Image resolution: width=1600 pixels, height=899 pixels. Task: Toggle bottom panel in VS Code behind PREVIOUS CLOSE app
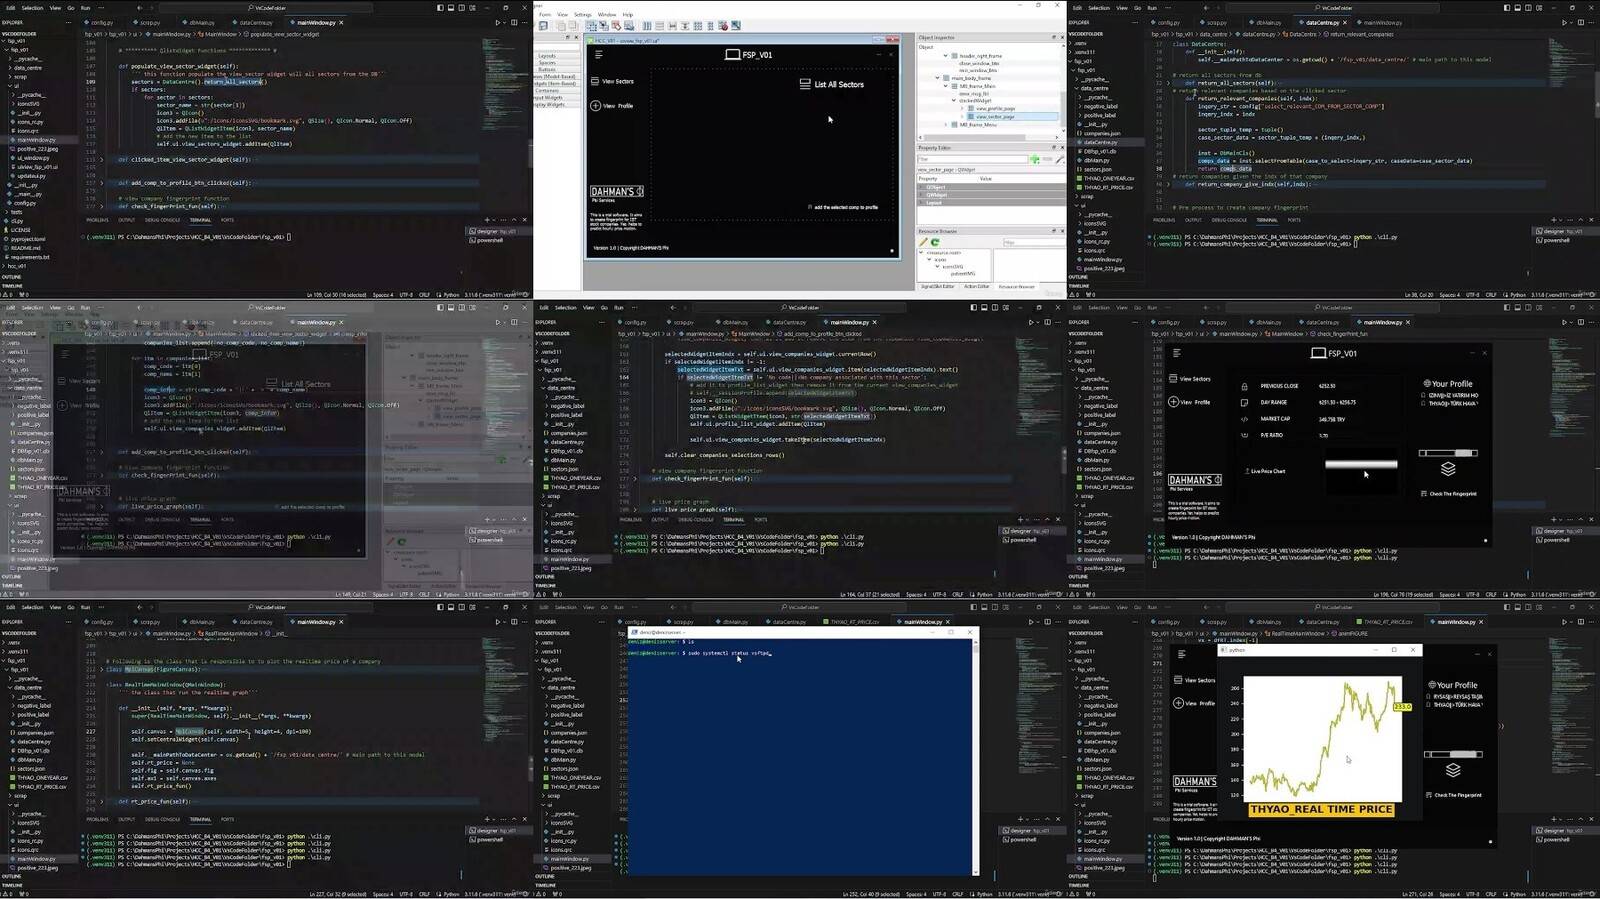[1517, 308]
